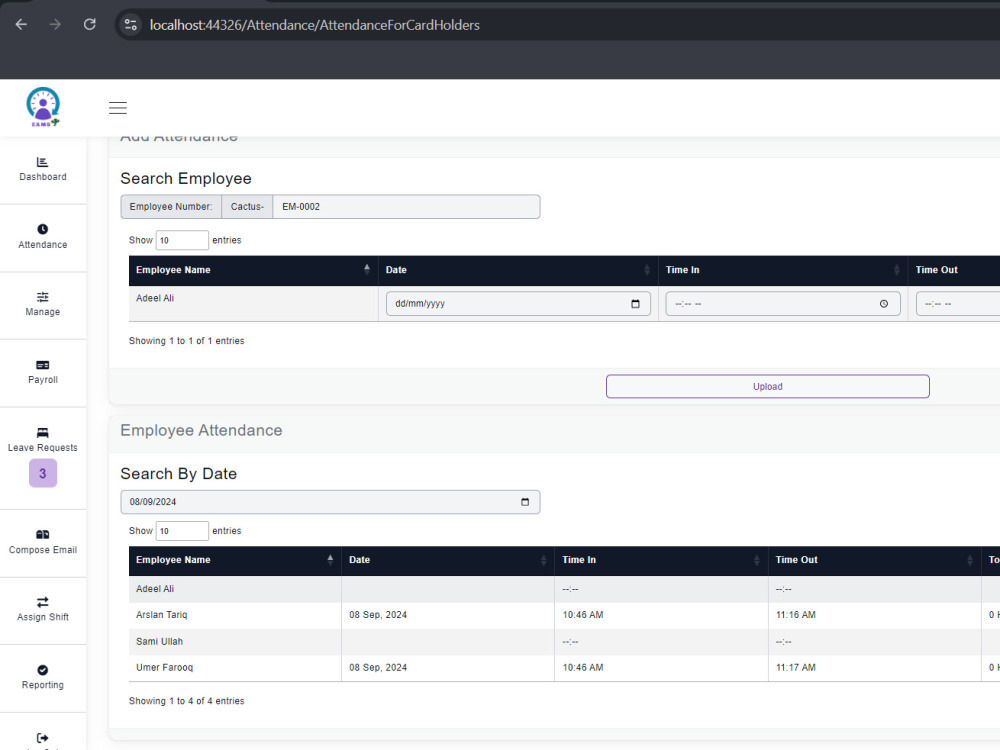Click the Time Out header in Search Employee table
This screenshot has height=750, width=1000.
click(x=936, y=270)
